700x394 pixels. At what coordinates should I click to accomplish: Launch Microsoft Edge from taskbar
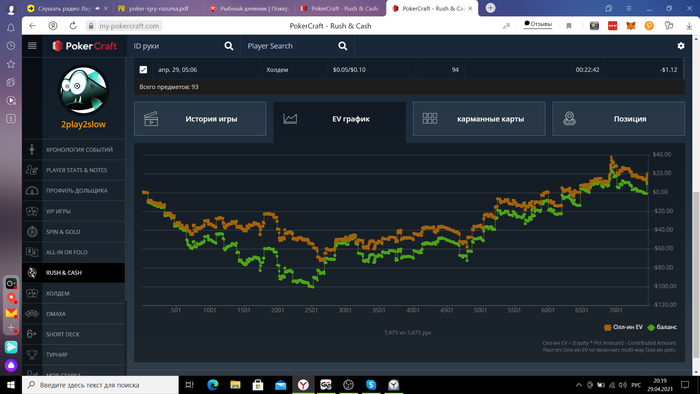(x=212, y=385)
